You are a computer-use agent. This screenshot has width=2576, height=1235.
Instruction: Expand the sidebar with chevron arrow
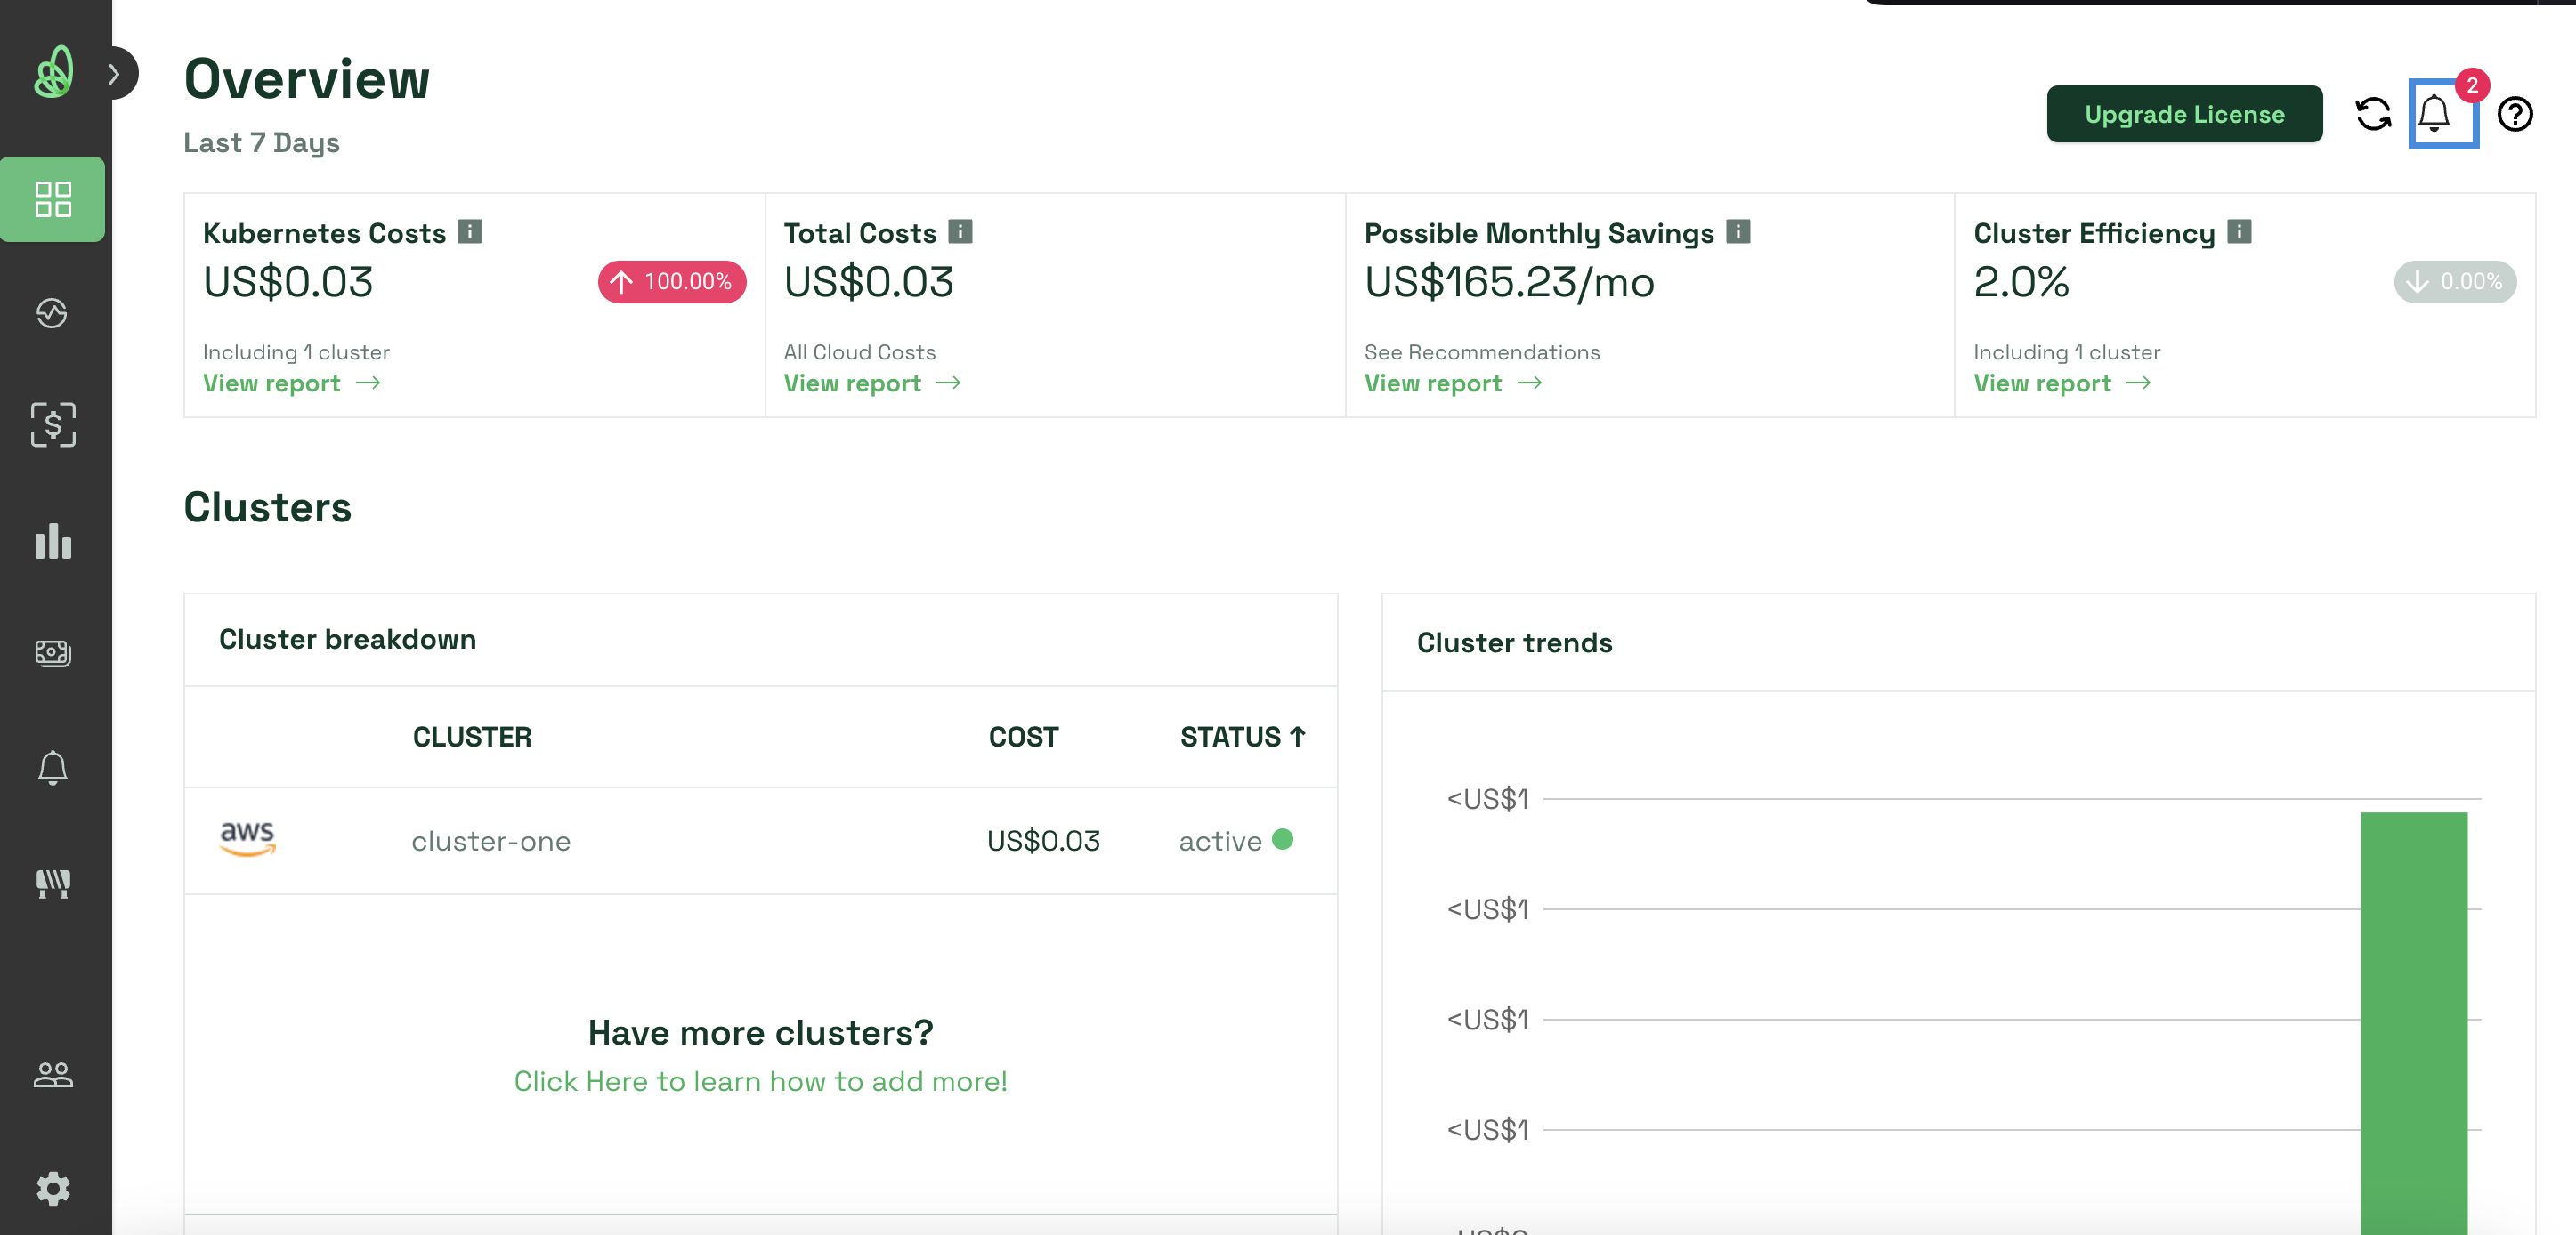tap(115, 73)
